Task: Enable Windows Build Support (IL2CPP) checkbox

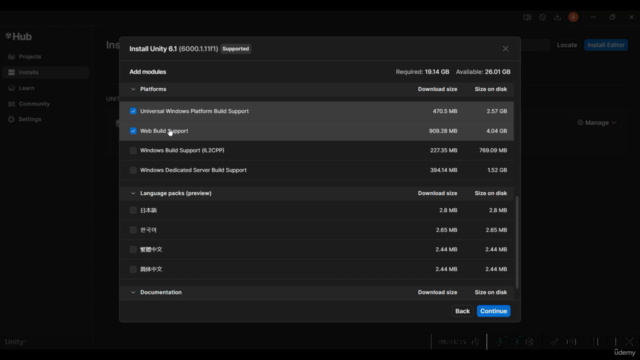Action: click(133, 151)
